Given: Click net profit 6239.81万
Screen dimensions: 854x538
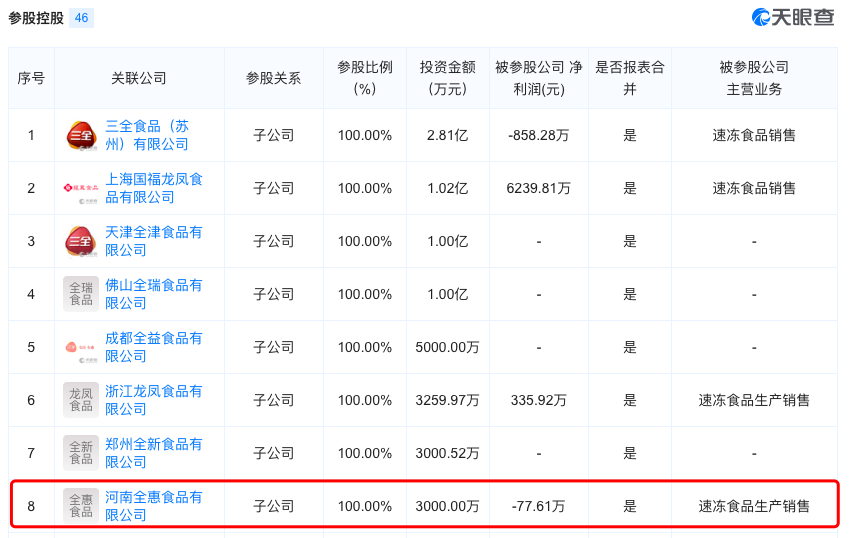Looking at the screenshot, I should point(539,188).
